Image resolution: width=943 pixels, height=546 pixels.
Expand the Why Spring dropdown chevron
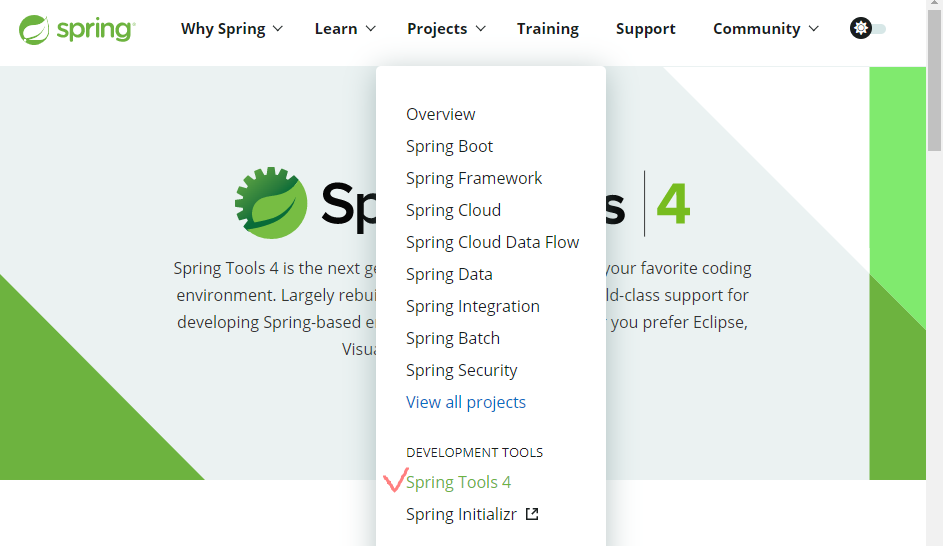278,29
